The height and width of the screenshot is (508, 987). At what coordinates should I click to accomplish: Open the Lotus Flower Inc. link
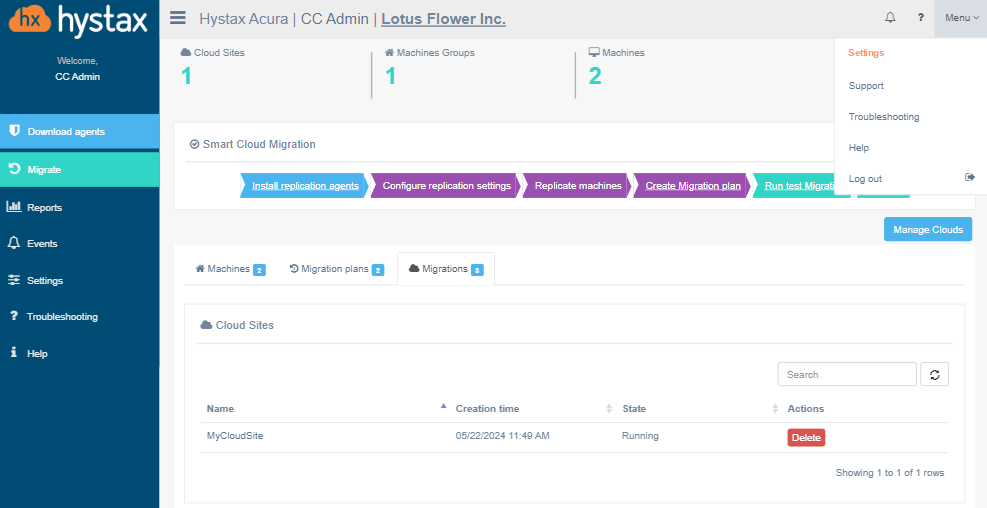click(443, 19)
